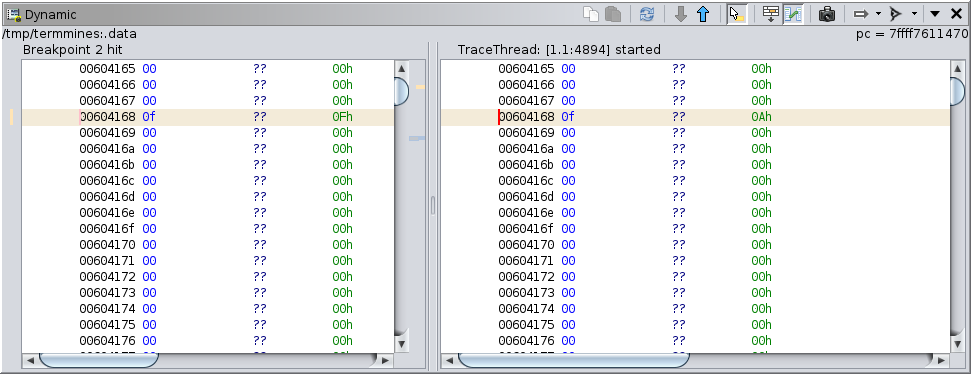Image resolution: width=971 pixels, height=374 pixels.
Task: Select address 0060416c in right listing
Action: coord(526,181)
